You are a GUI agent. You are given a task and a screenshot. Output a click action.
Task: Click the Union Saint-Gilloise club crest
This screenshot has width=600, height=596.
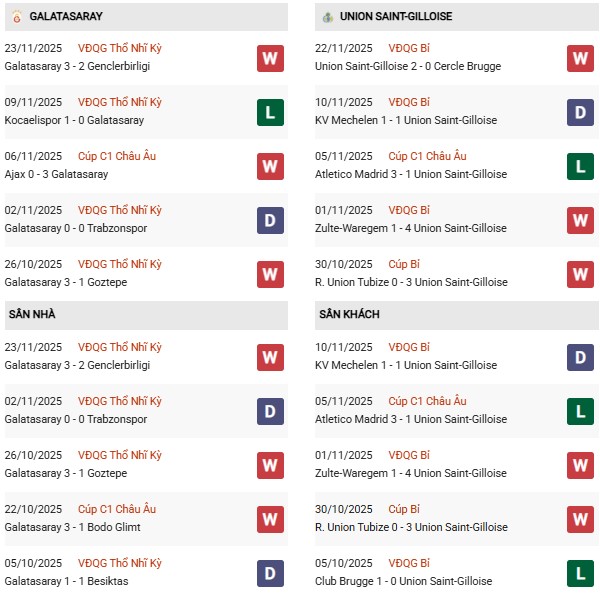[x=327, y=17]
